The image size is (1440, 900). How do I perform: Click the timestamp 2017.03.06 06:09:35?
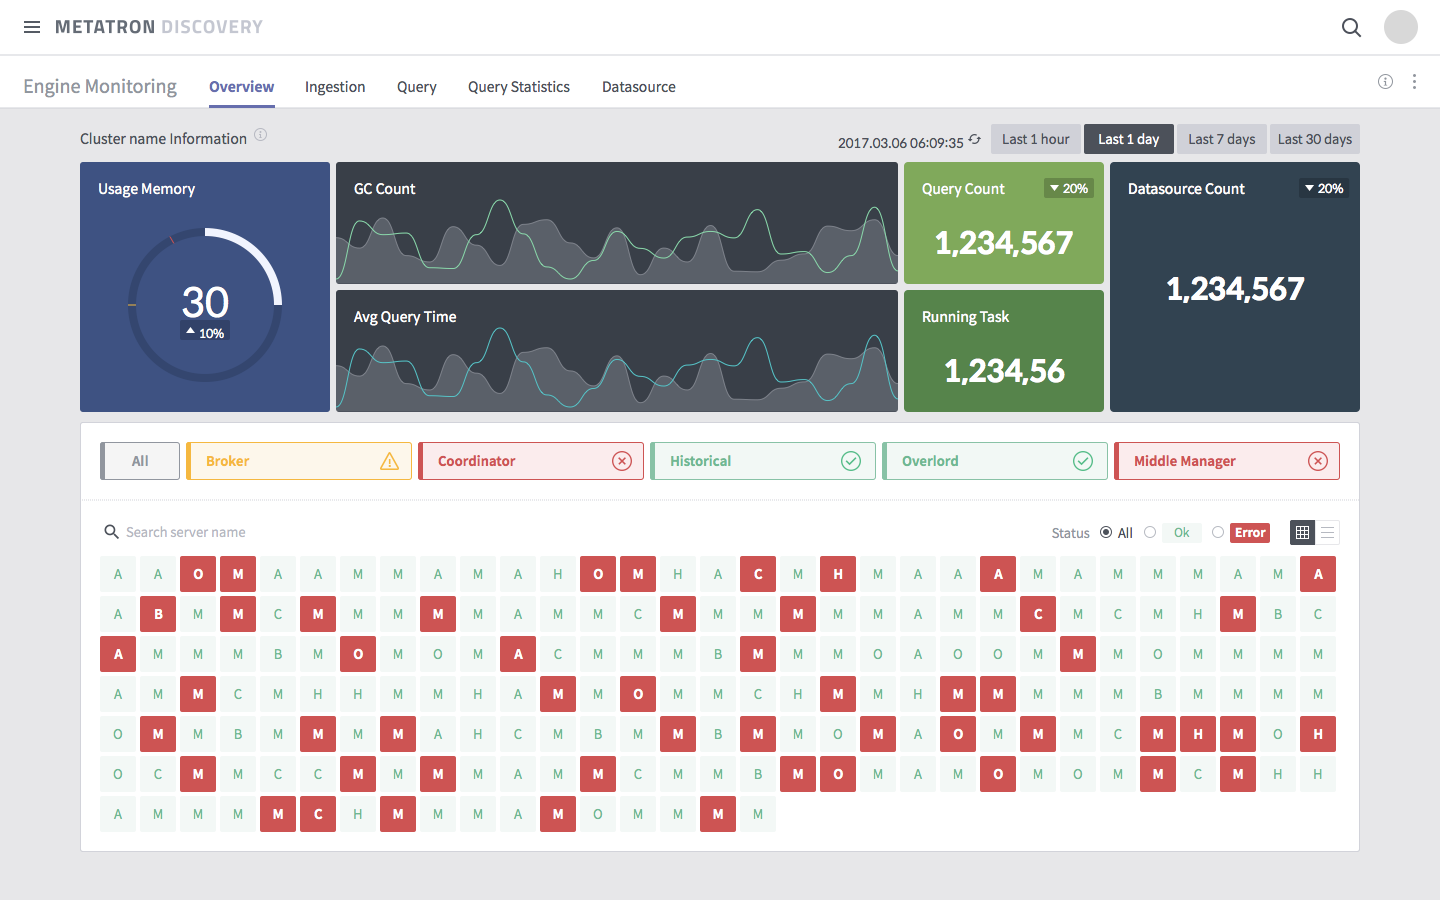pyautogui.click(x=901, y=142)
